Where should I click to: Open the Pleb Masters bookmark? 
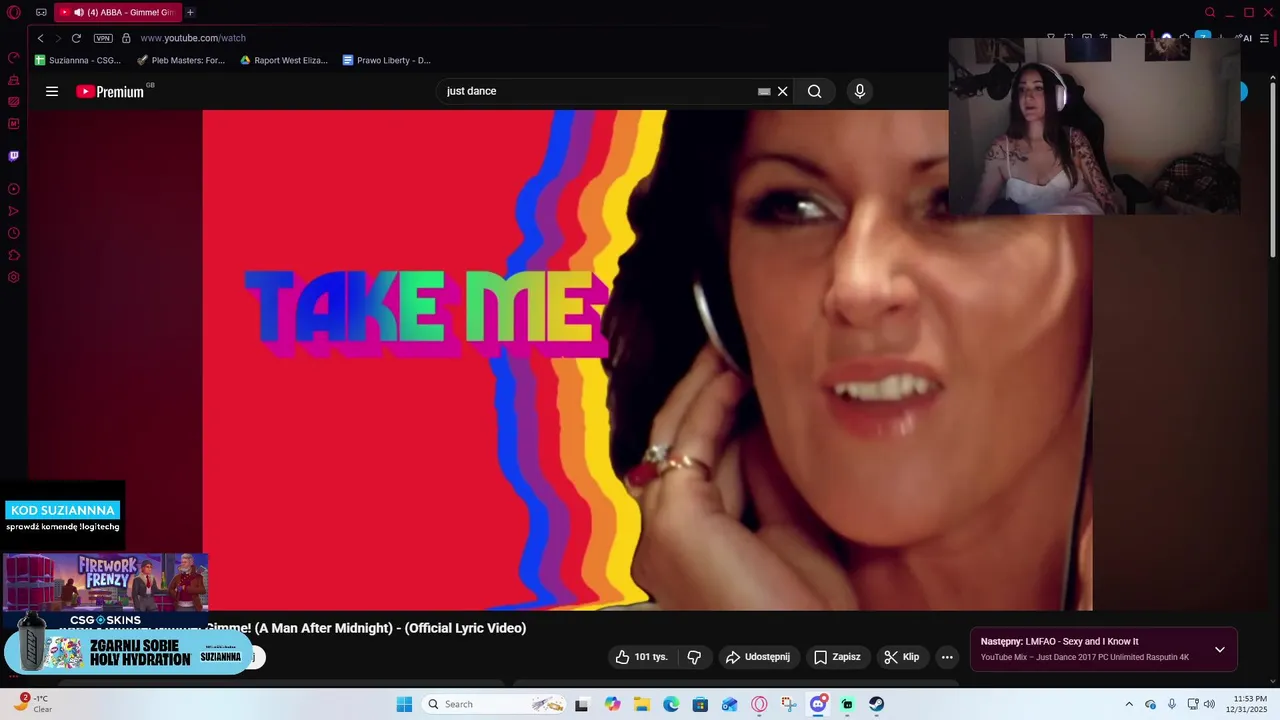(181, 60)
